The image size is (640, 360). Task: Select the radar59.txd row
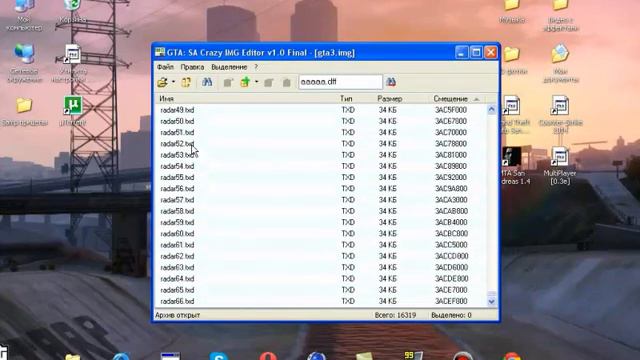coord(321,222)
